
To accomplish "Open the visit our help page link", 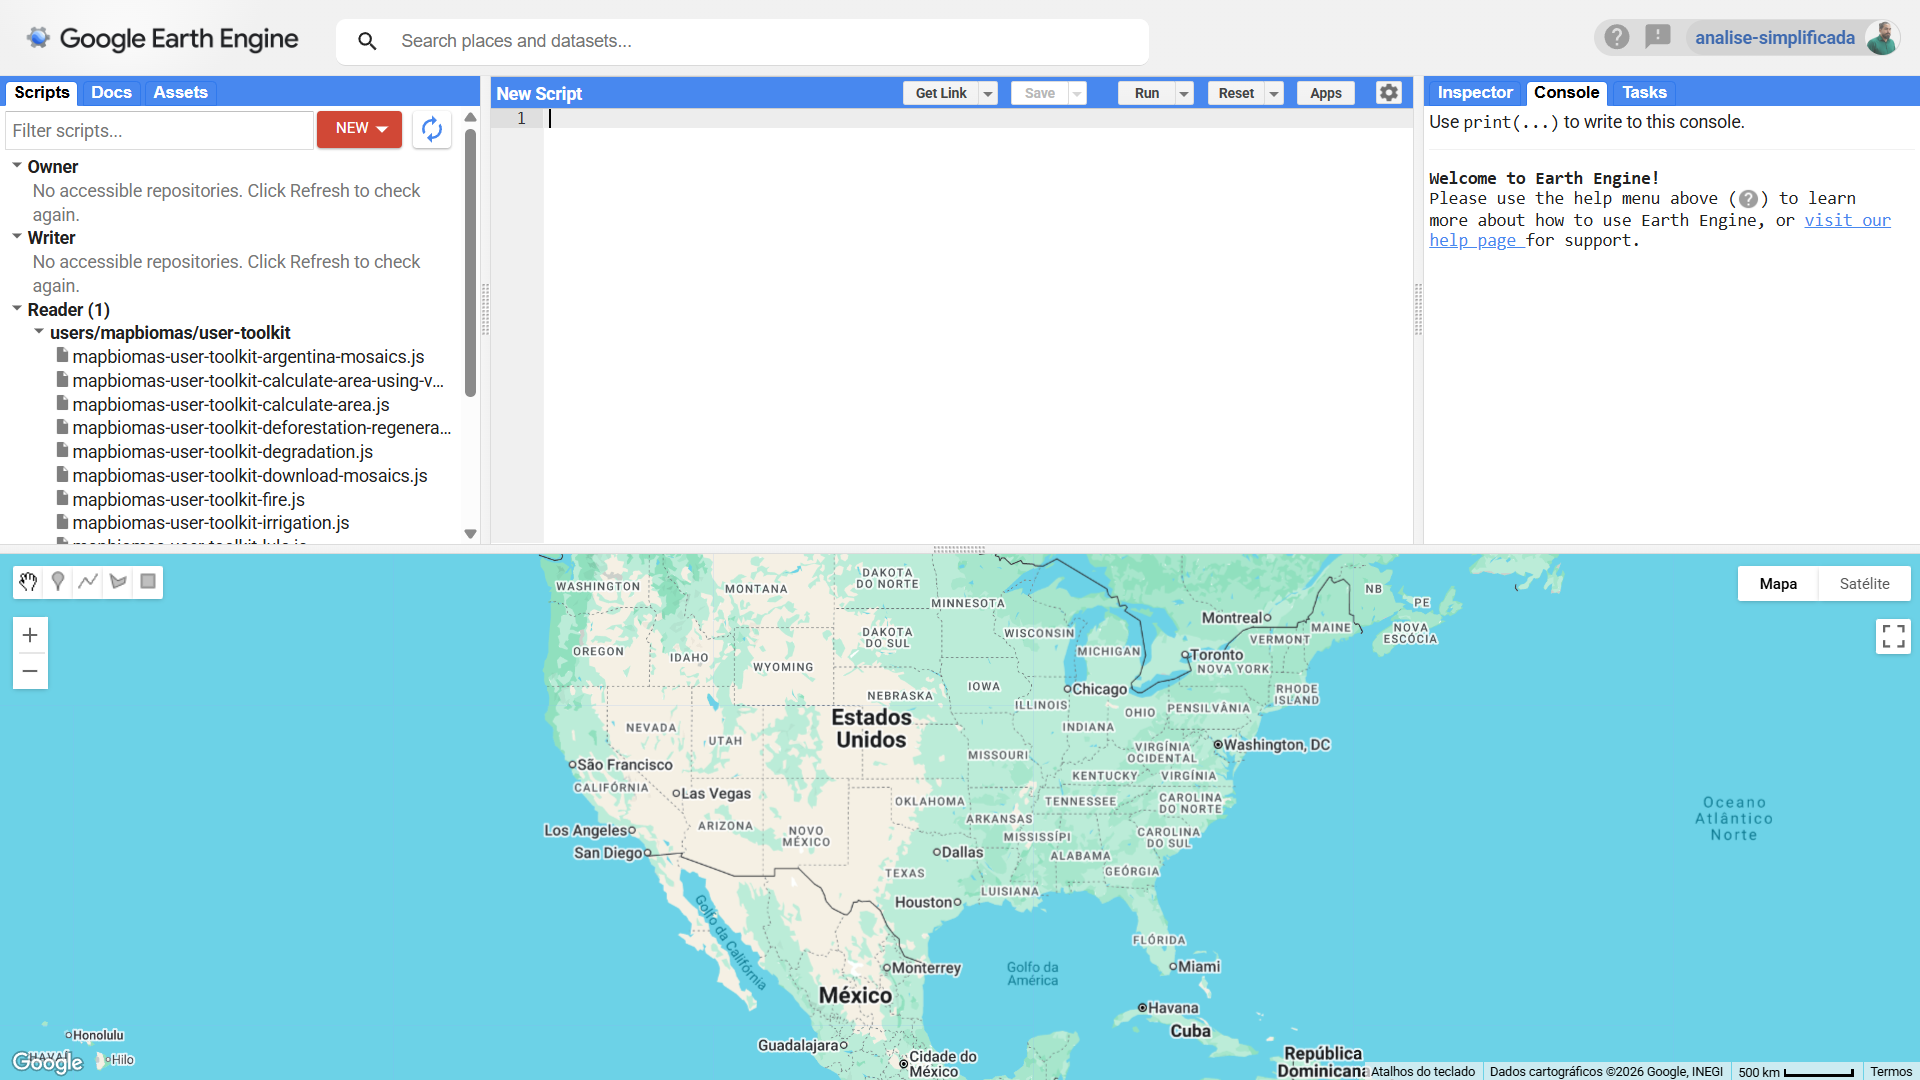I will click(x=1847, y=220).
